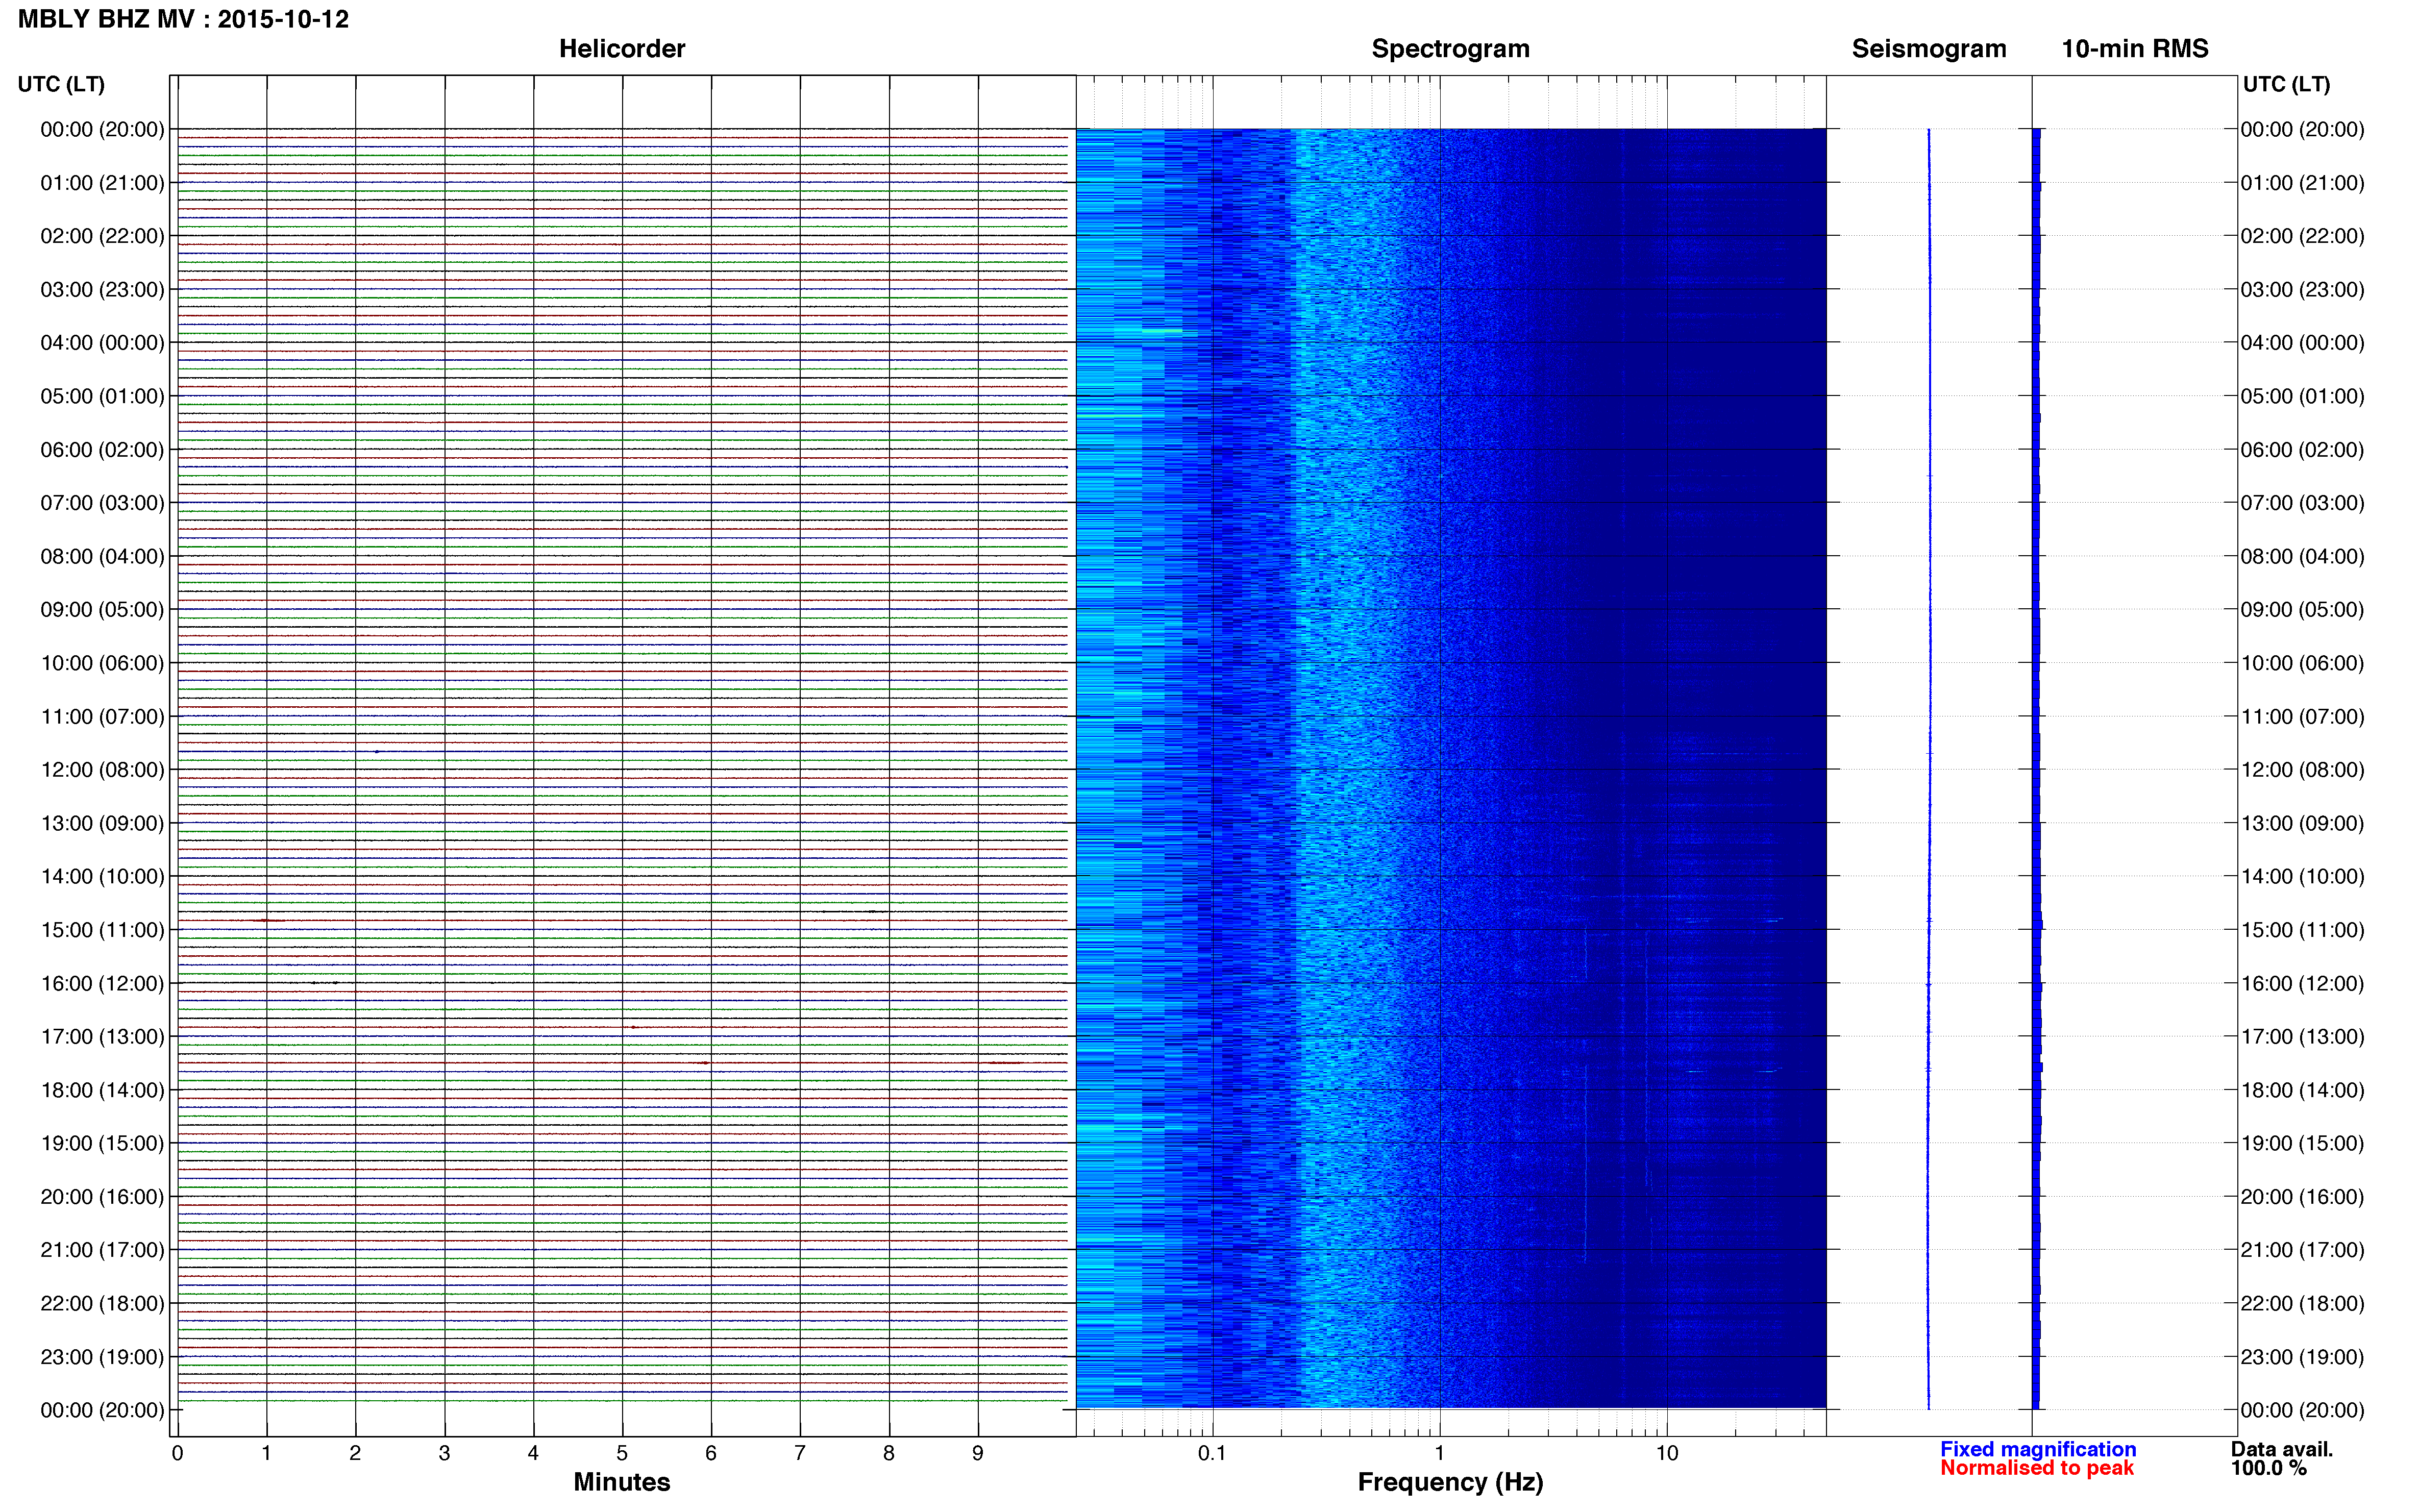This screenshot has width=2419, height=1512.
Task: Click the "Seismogram" panel heading
Action: pyautogui.click(x=1929, y=49)
